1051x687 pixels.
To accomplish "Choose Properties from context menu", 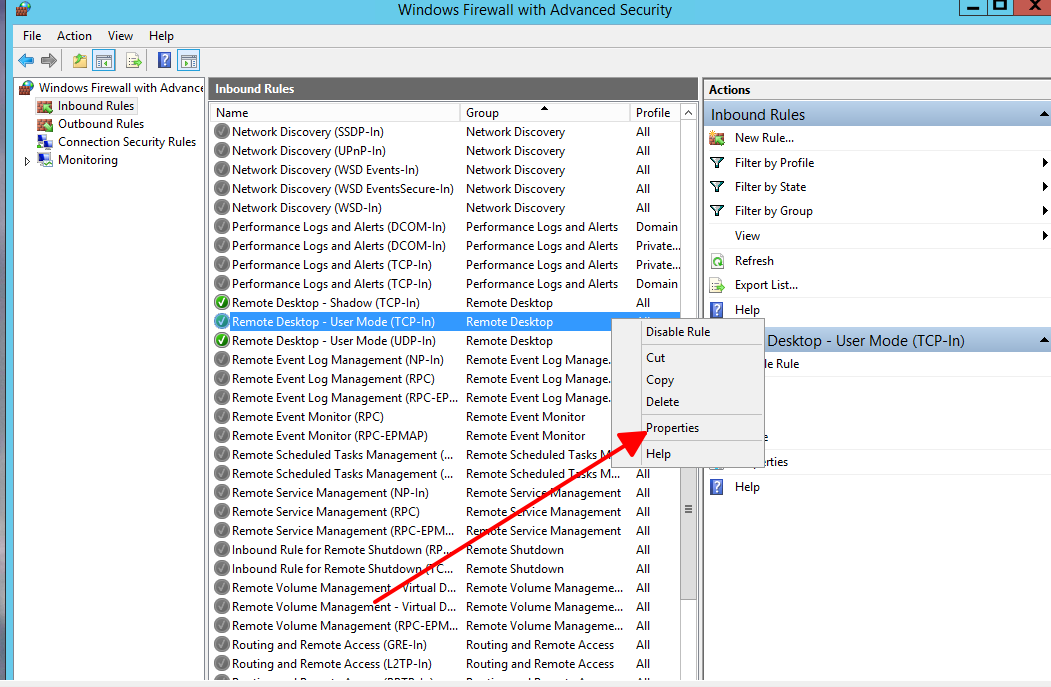I will click(688, 428).
